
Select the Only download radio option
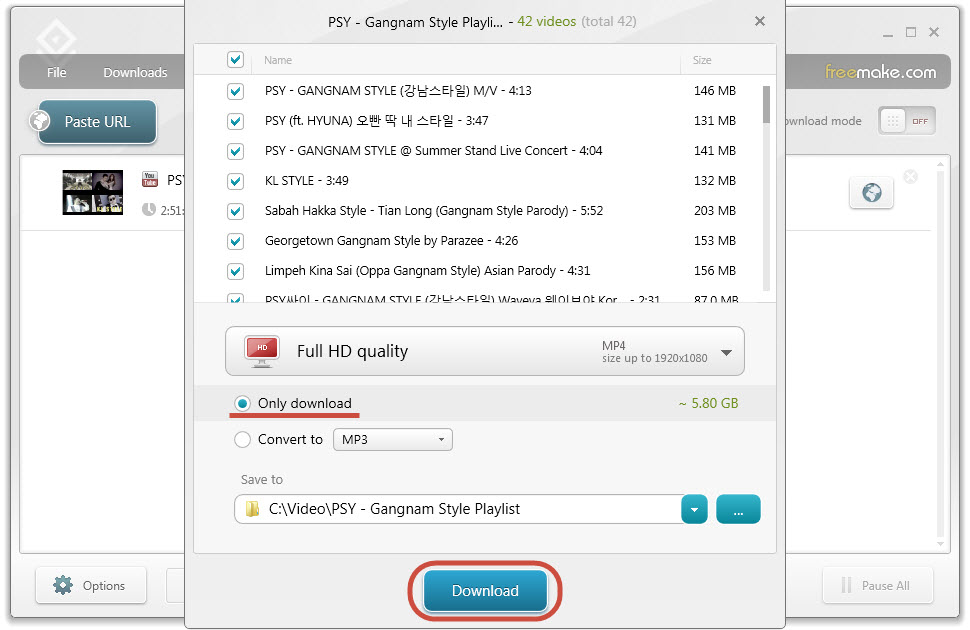pos(242,403)
